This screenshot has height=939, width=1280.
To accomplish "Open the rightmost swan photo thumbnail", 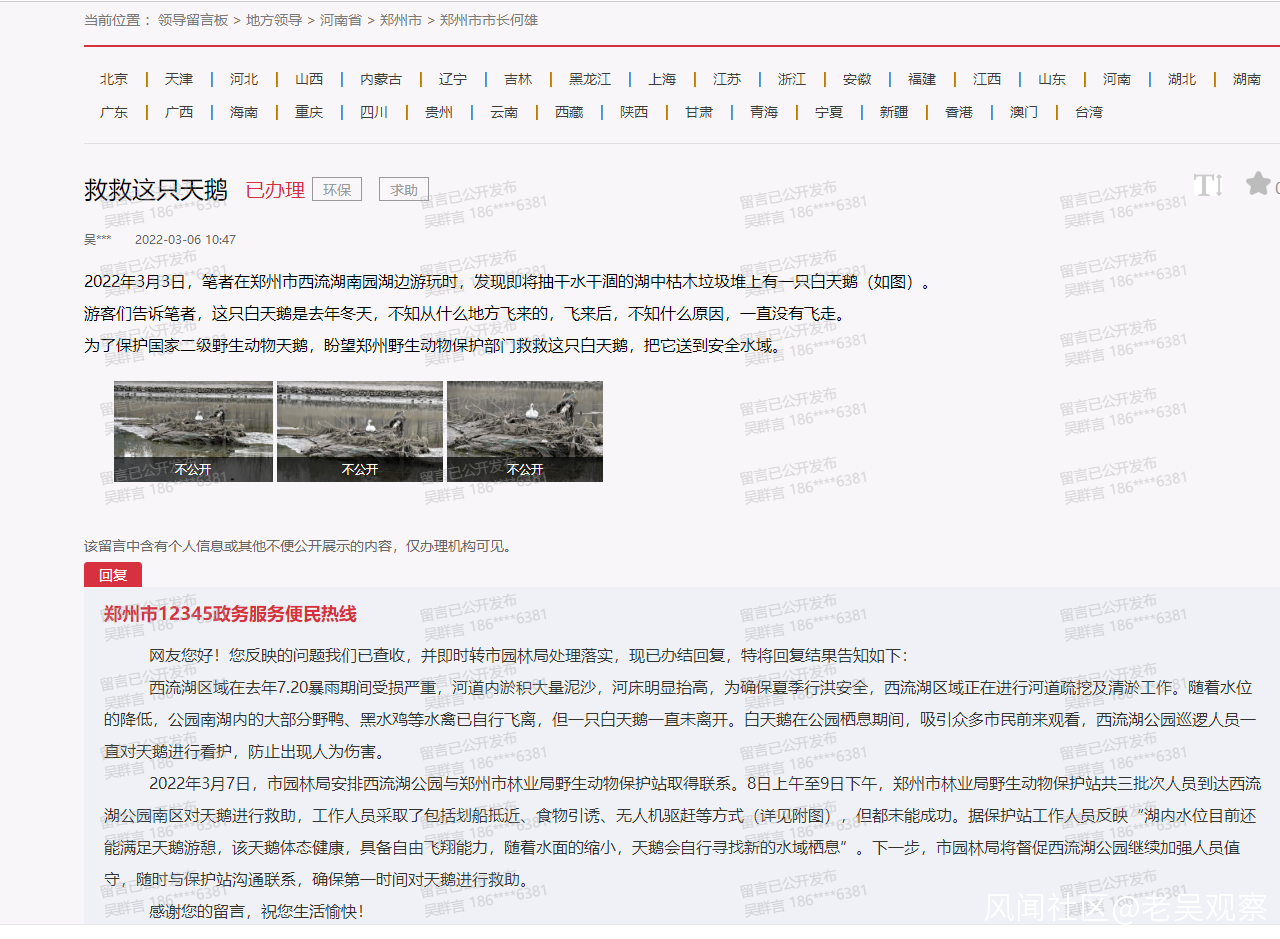I will click(525, 431).
